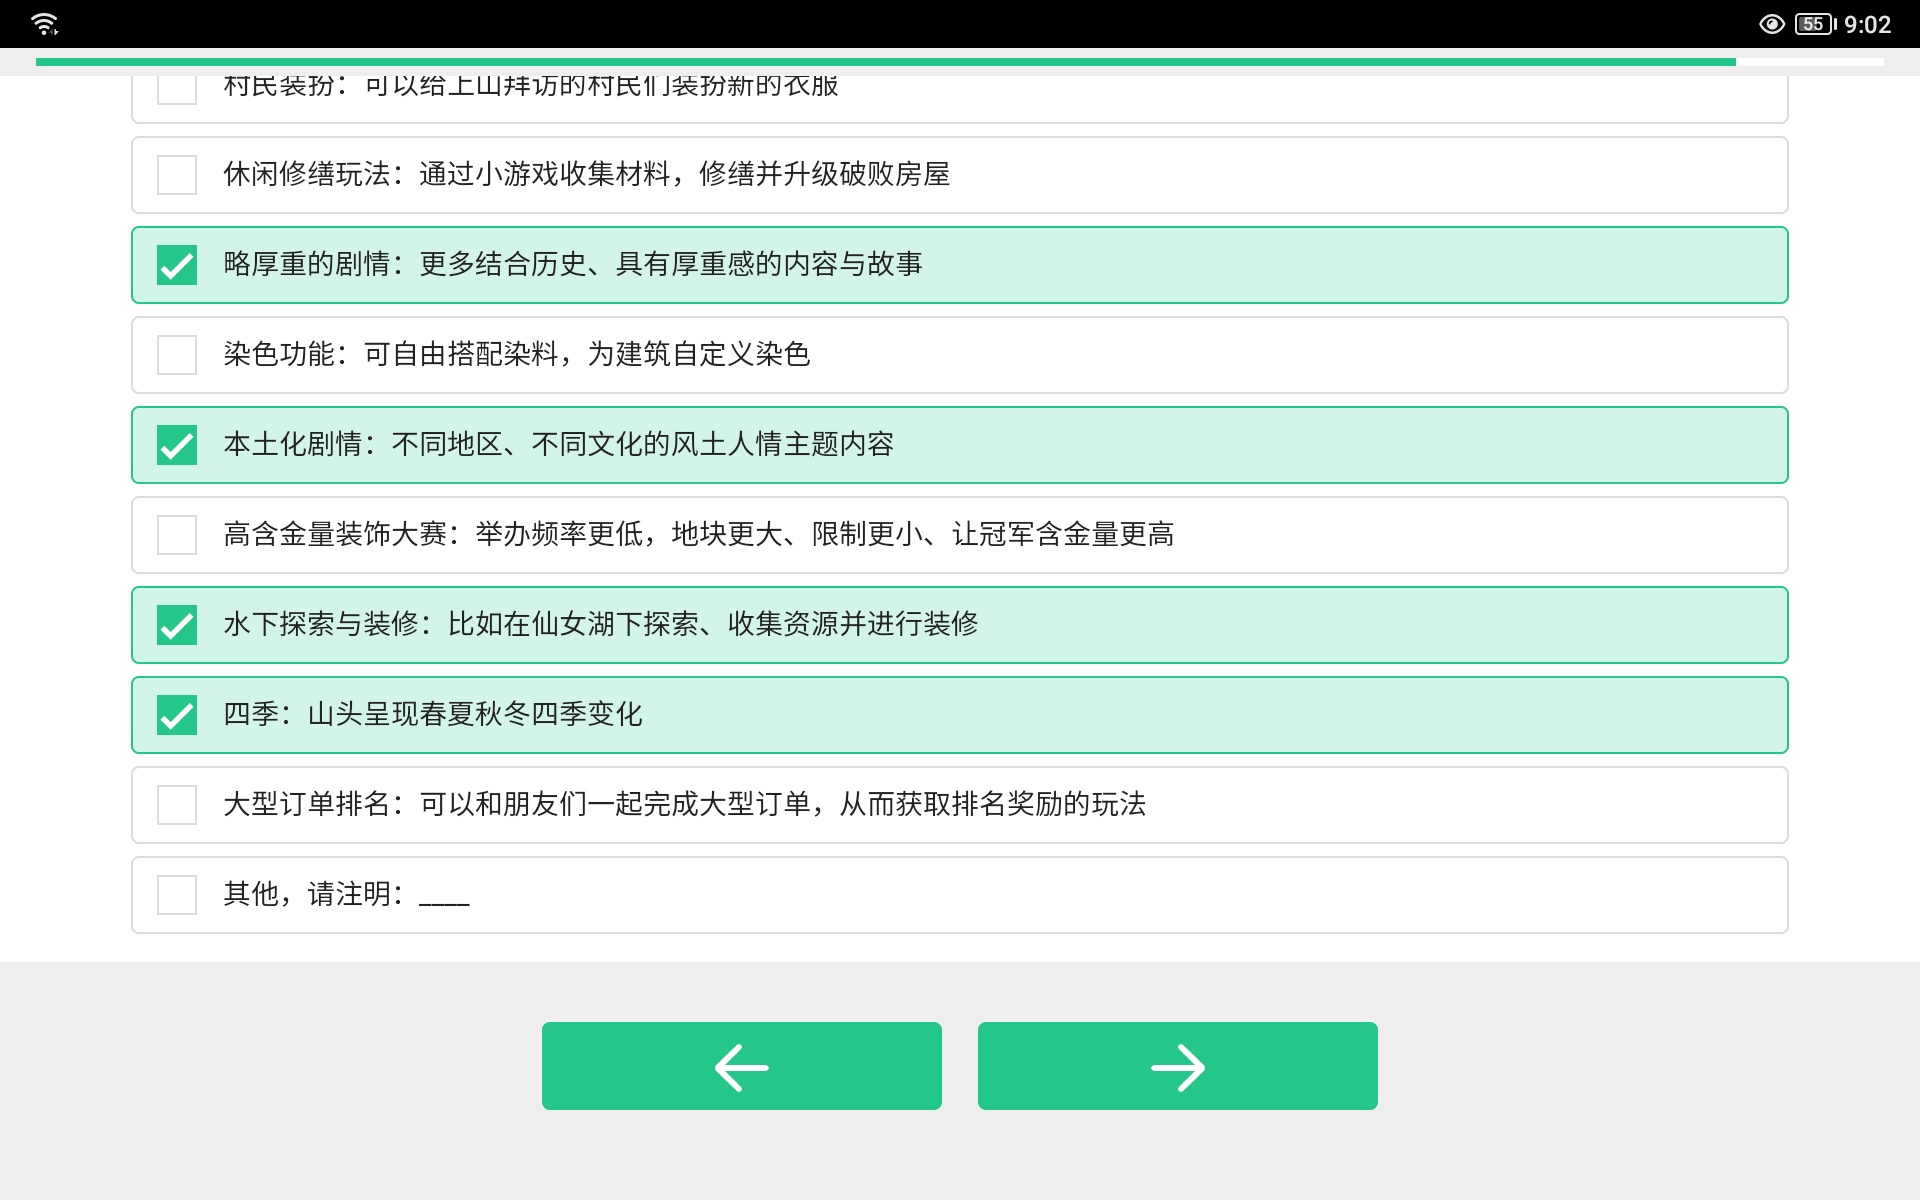Click the text 可自由搭配染料，为建筑自定义染色
Image resolution: width=1920 pixels, height=1200 pixels.
point(587,354)
